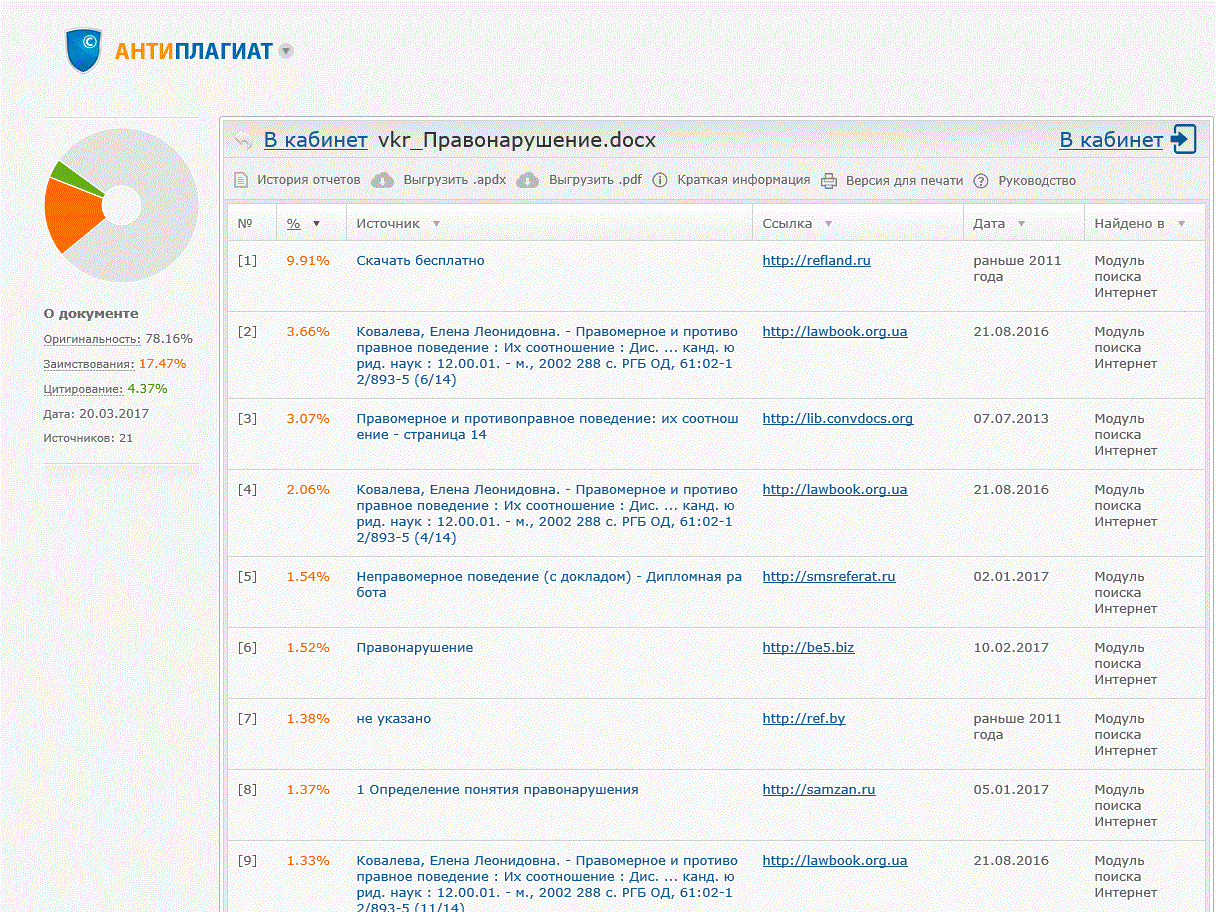Screen dimensions: 1216x912
Task: Click the Оригинальность label in document info
Action: click(x=91, y=339)
